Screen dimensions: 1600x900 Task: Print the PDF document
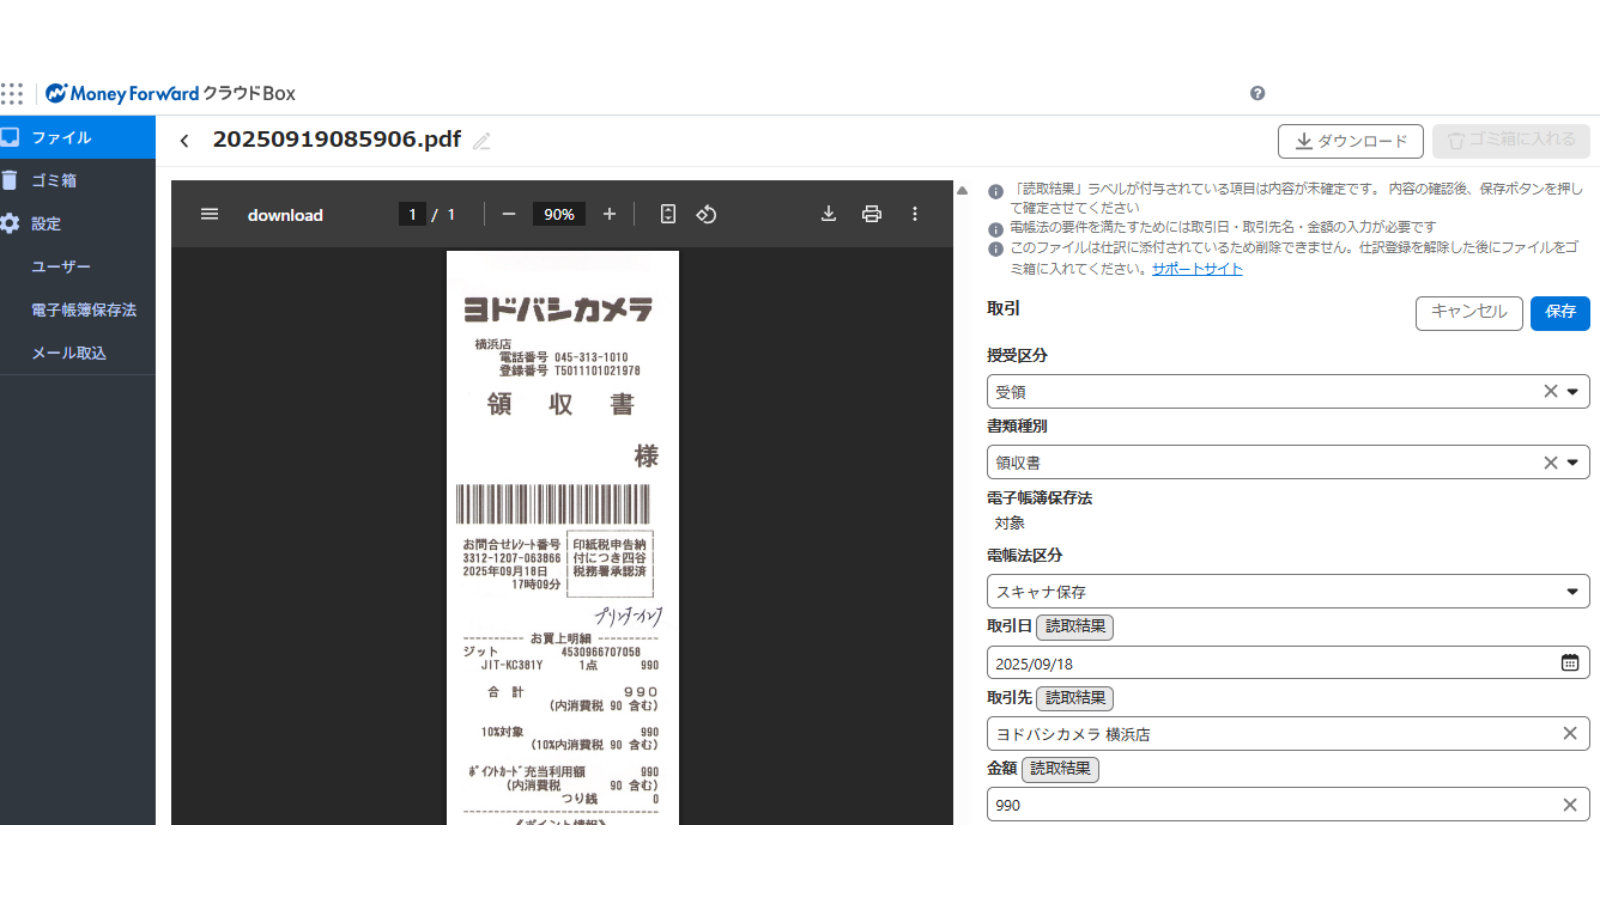(871, 214)
